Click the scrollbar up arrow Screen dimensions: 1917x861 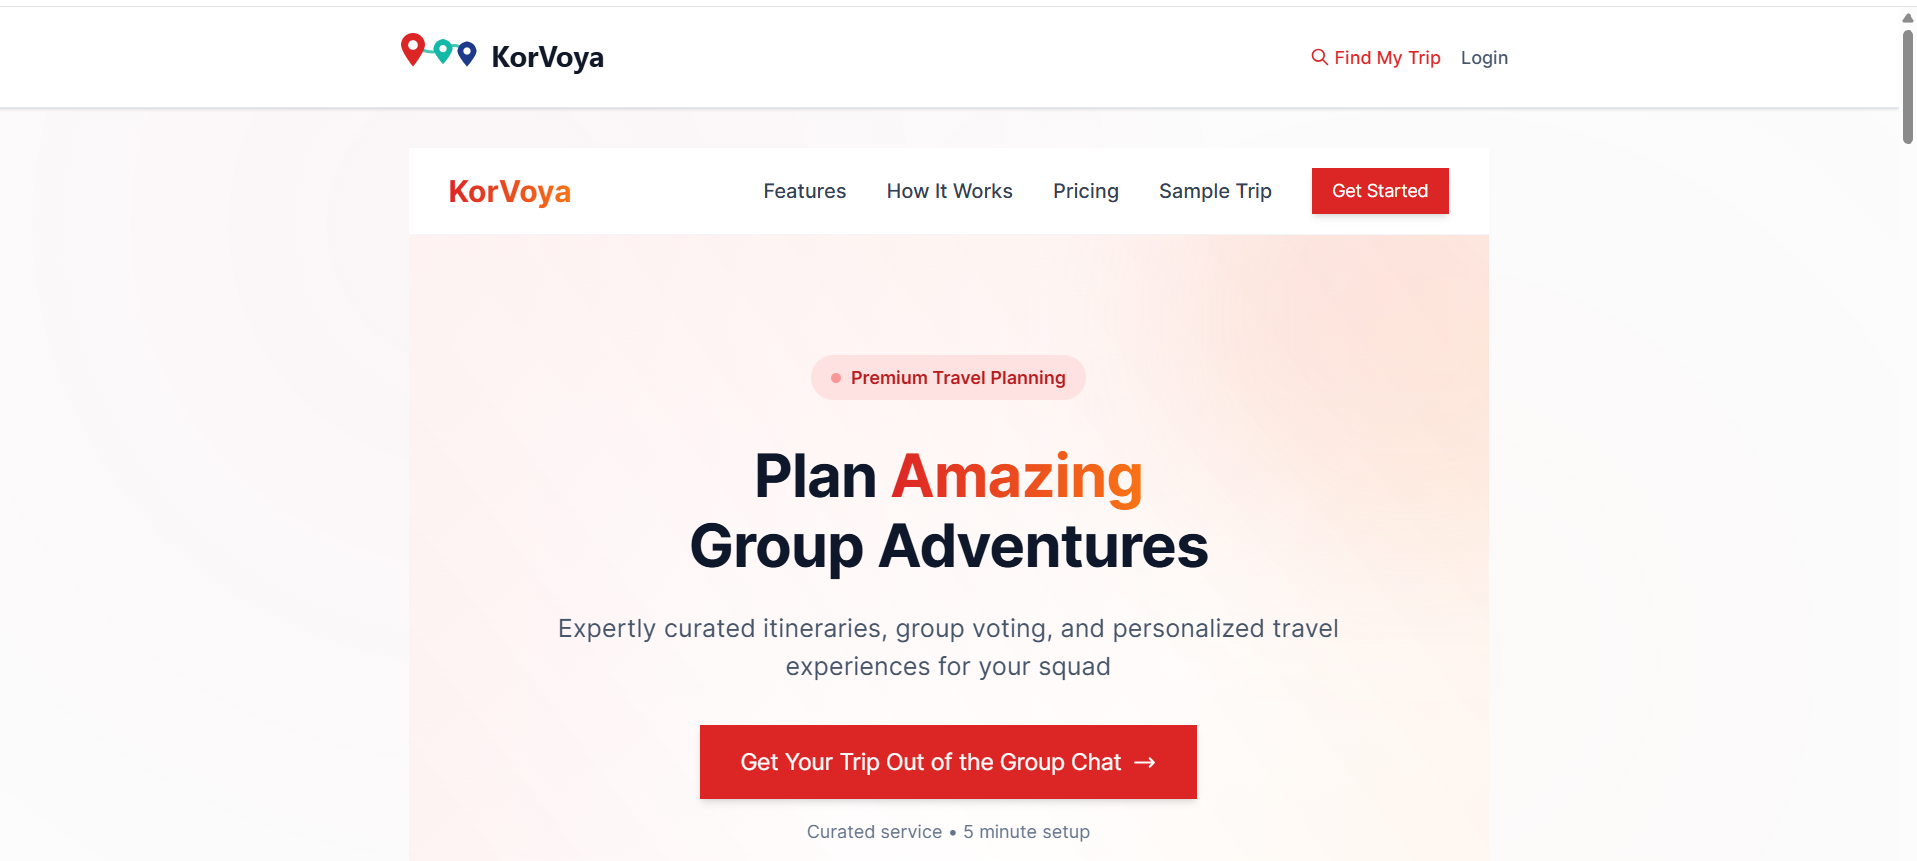[1907, 17]
